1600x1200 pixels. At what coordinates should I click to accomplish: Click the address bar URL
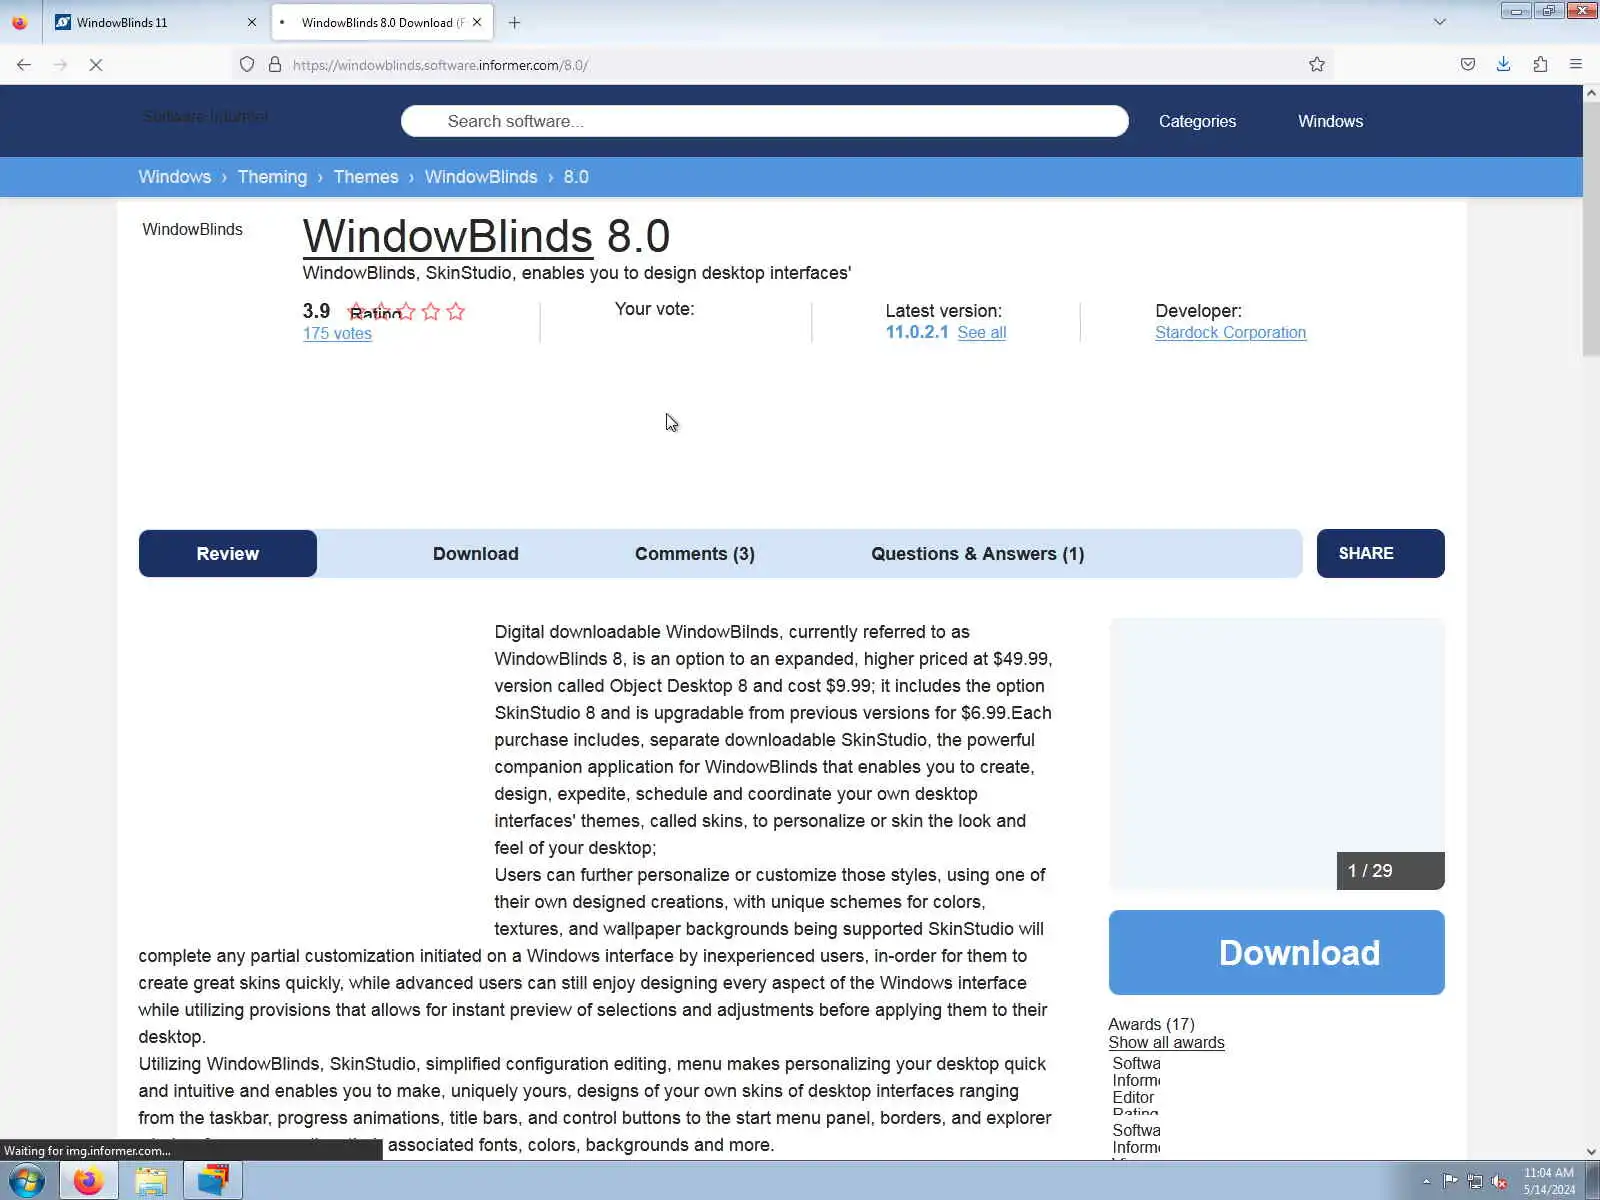[x=440, y=65]
